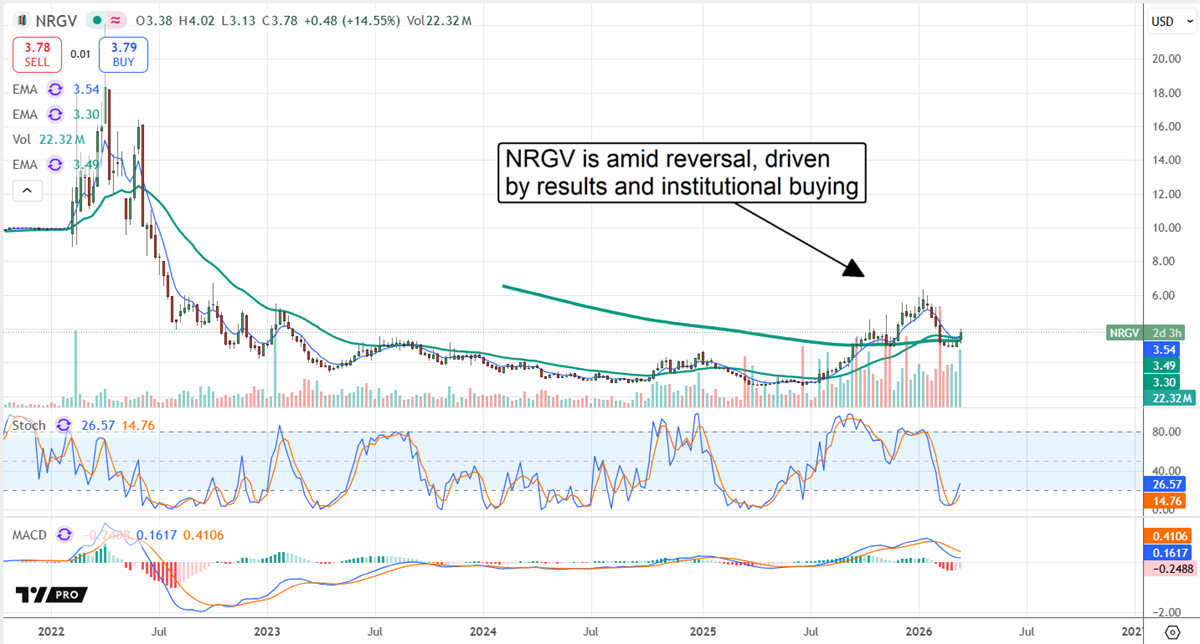
Task: Select the NRGV reversal annotation text box
Action: (682, 173)
